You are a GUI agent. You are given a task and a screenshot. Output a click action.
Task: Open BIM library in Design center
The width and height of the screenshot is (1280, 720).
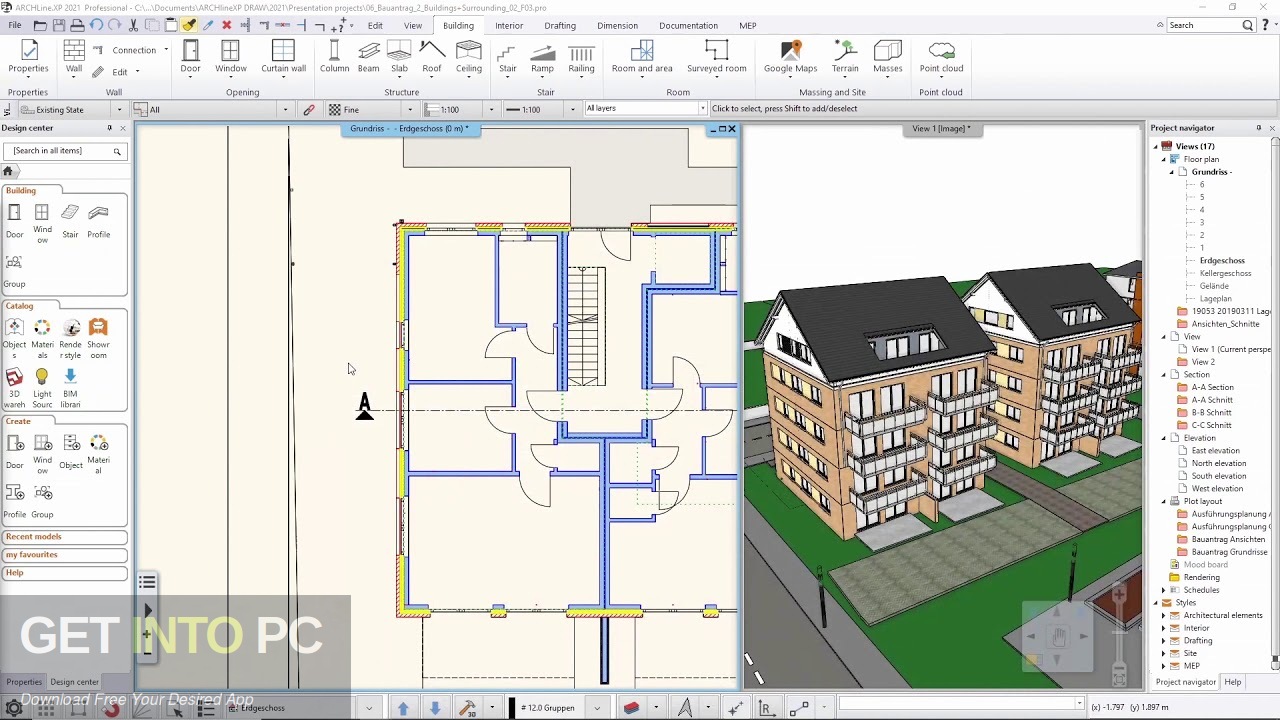(x=70, y=385)
